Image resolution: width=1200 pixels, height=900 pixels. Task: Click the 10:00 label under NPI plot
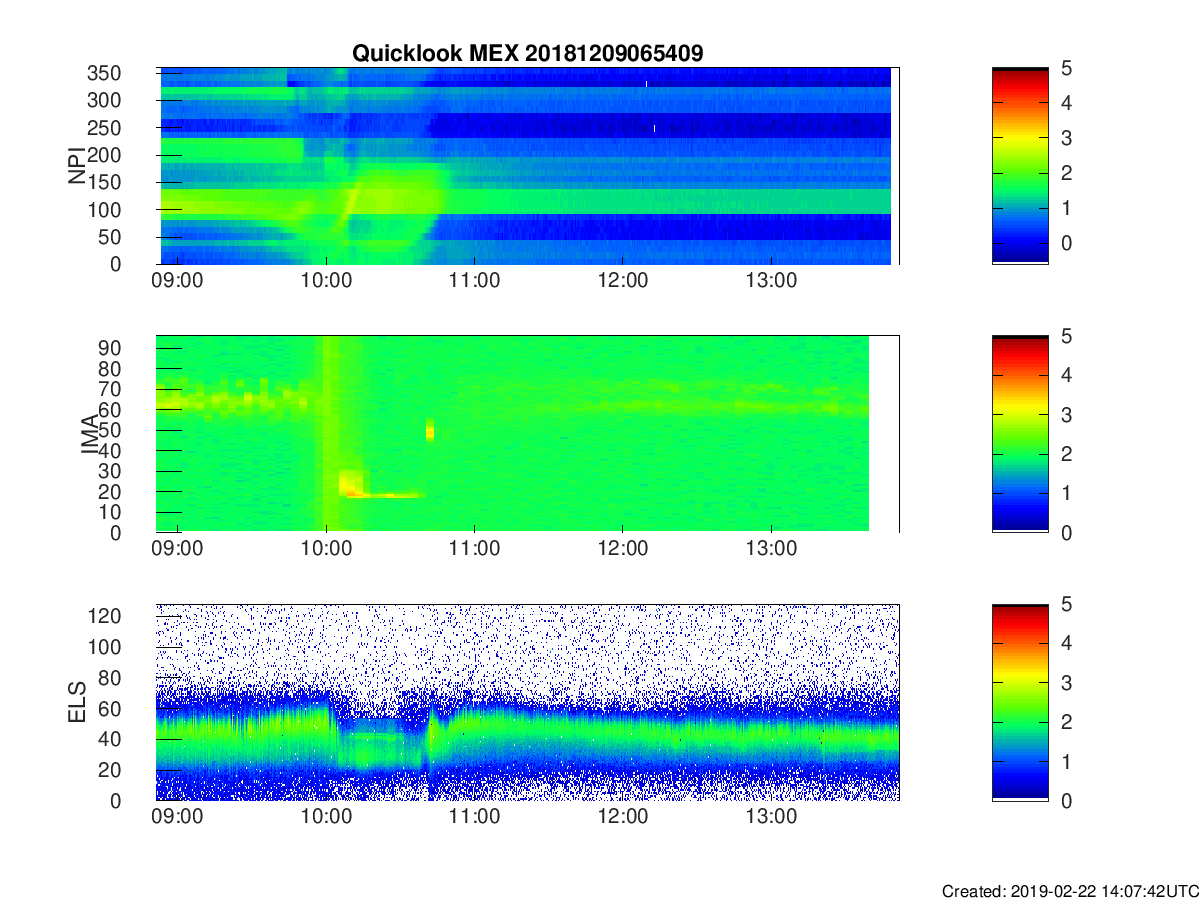326,281
